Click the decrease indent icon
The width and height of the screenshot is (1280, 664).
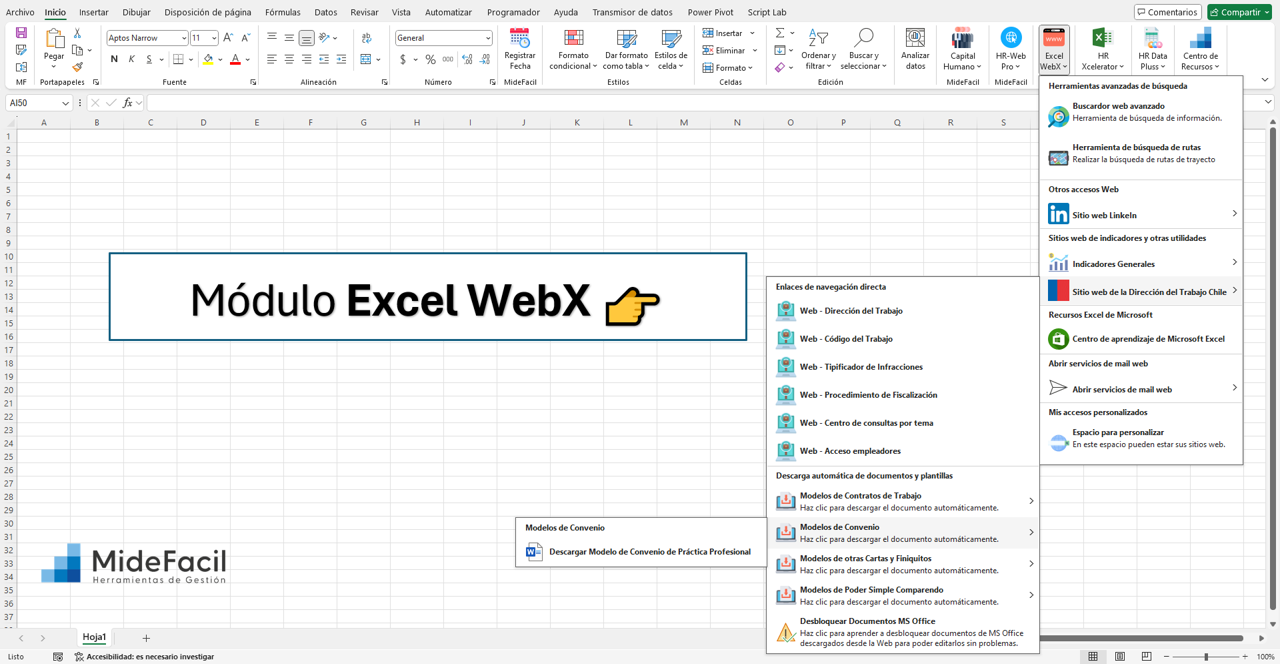(323, 60)
